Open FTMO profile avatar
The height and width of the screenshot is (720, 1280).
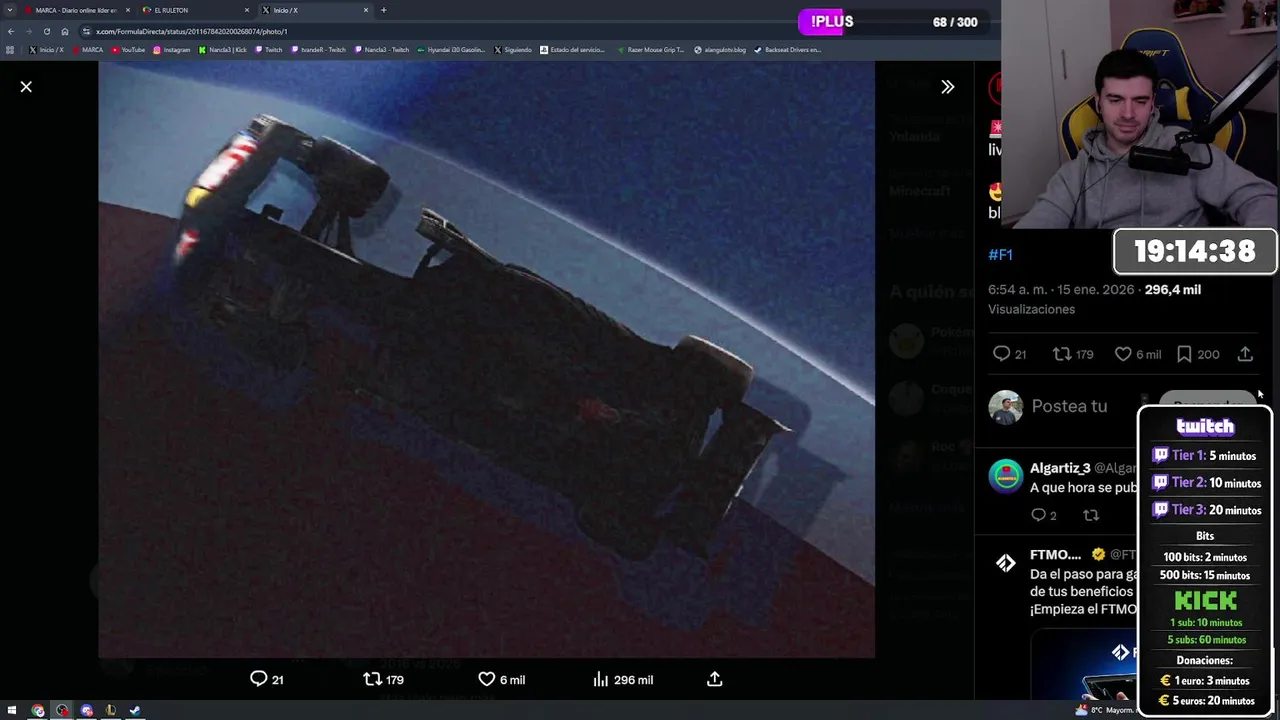point(1006,564)
